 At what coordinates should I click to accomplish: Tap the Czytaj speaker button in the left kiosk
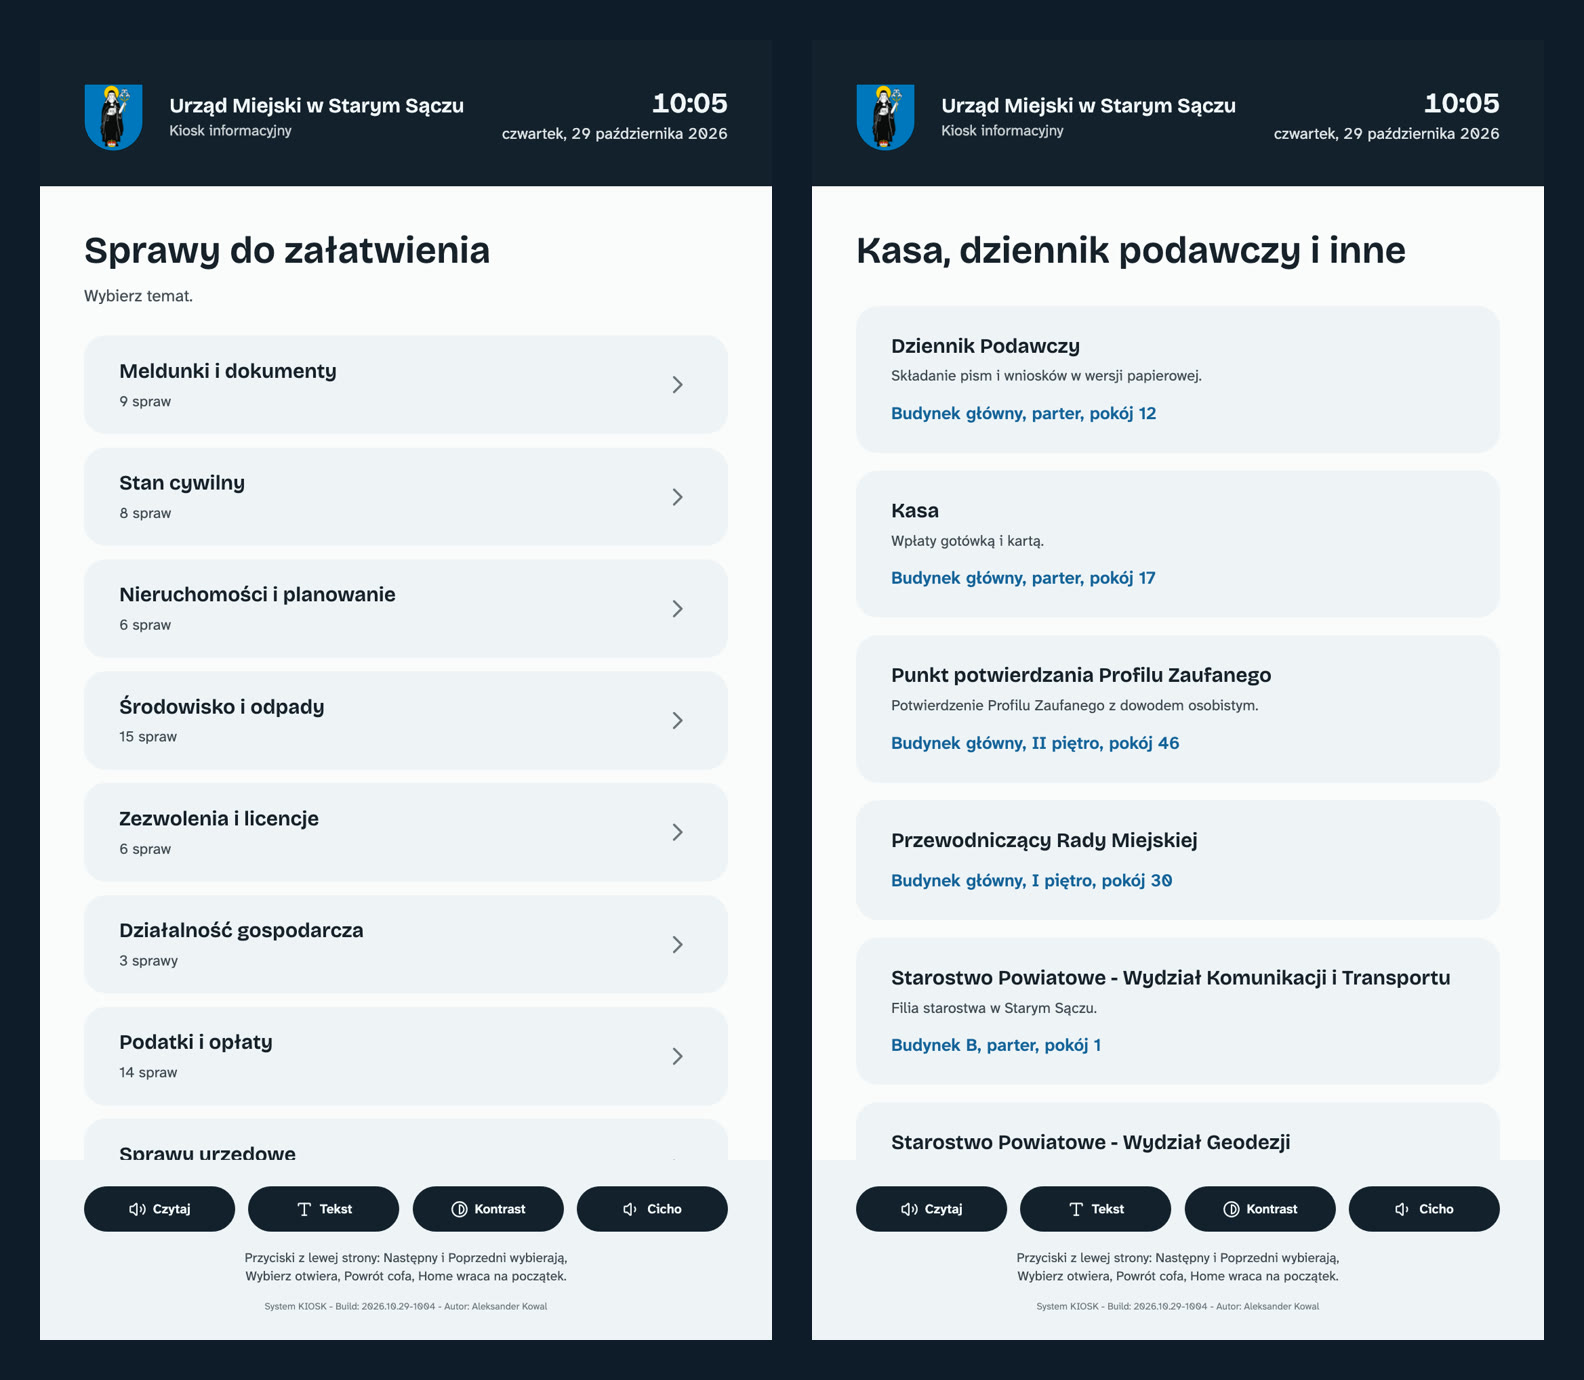click(159, 1209)
